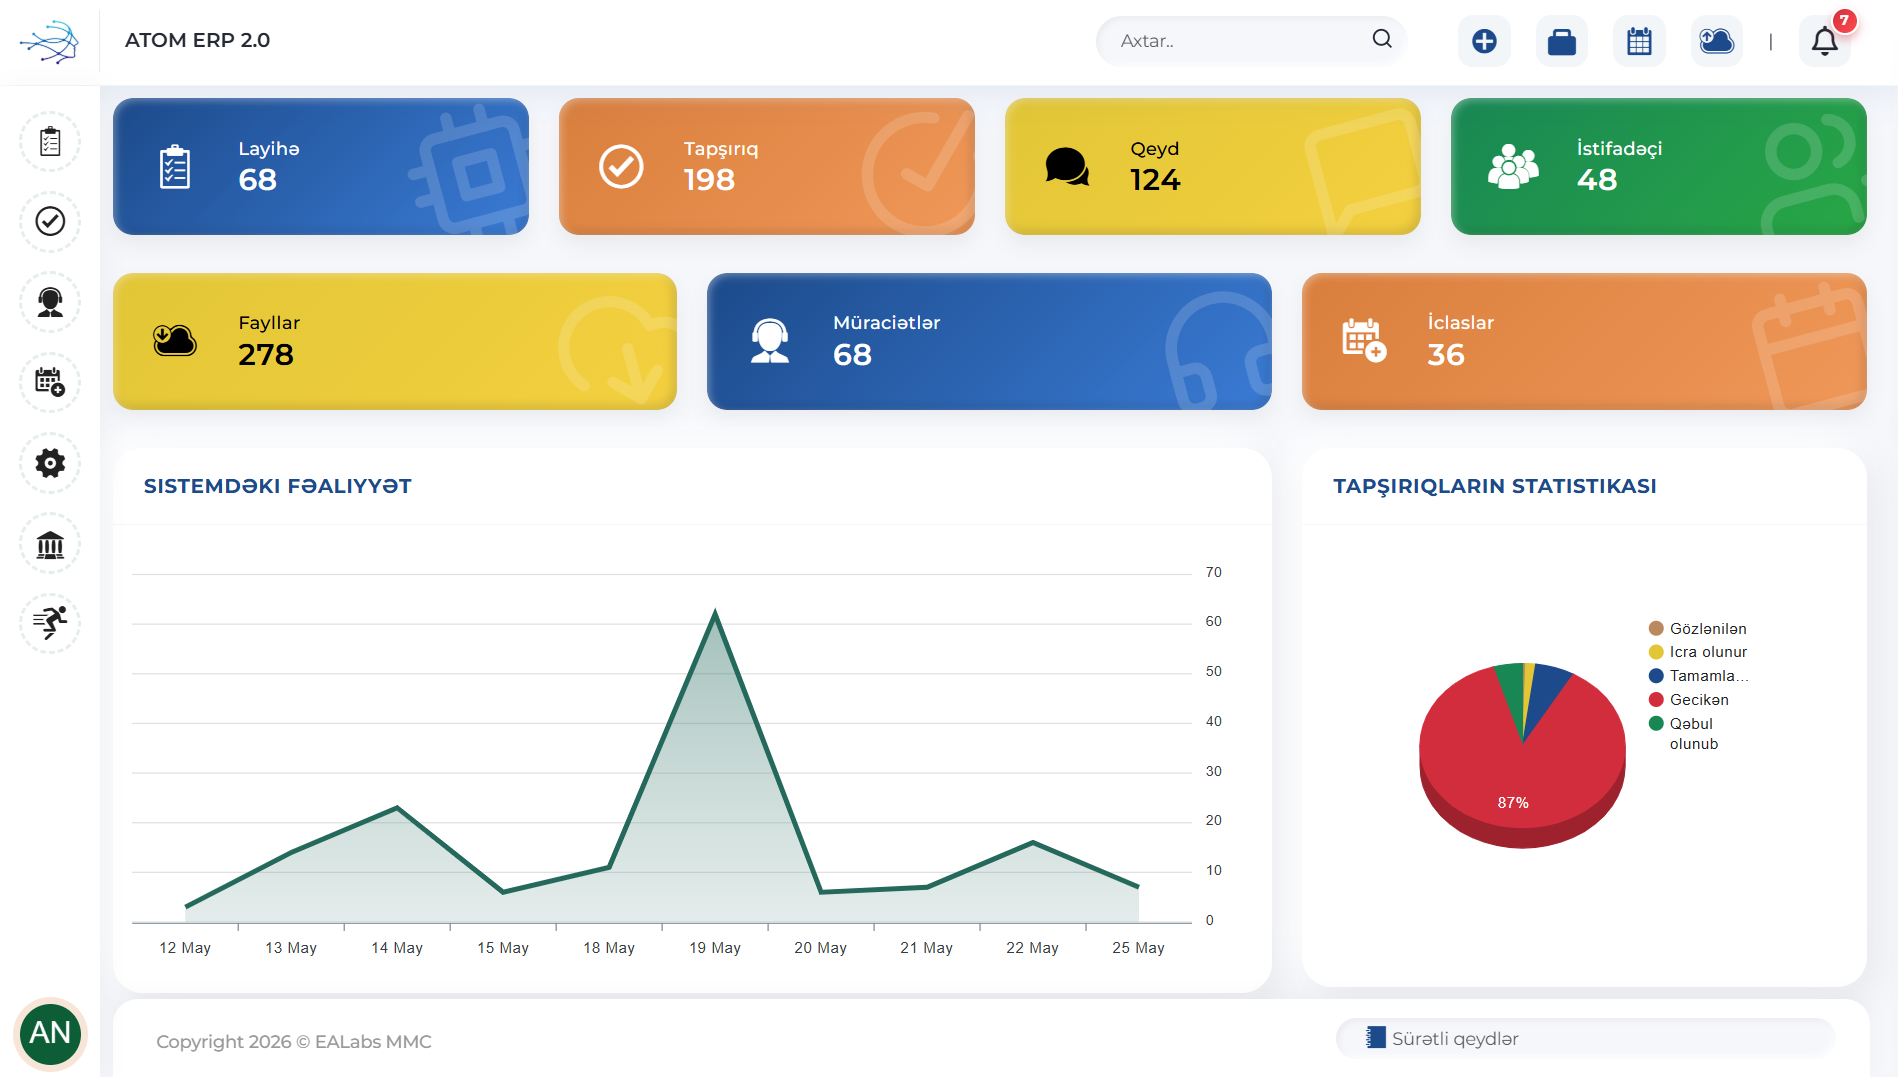The height and width of the screenshot is (1077, 1898).
Task: Click the Copyright 2026 © EALabs MMC text
Action: tap(294, 1041)
